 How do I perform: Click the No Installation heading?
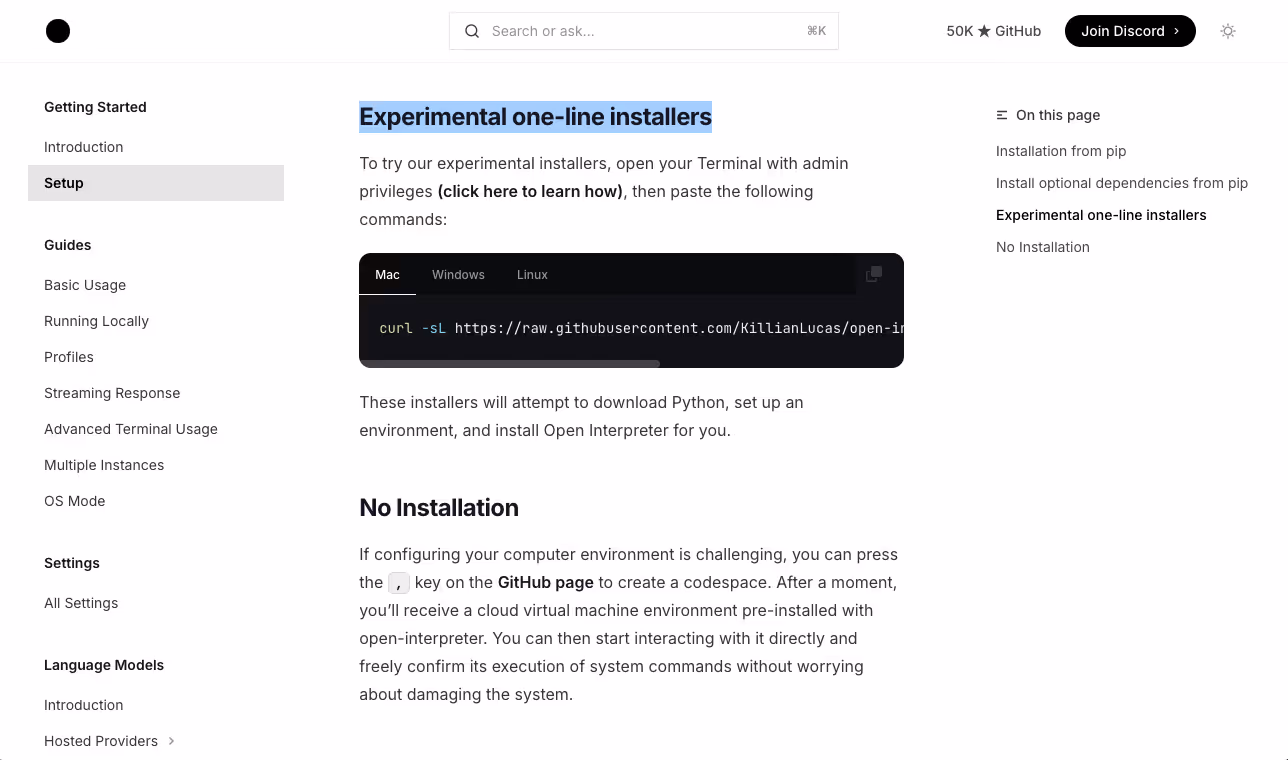pos(439,508)
